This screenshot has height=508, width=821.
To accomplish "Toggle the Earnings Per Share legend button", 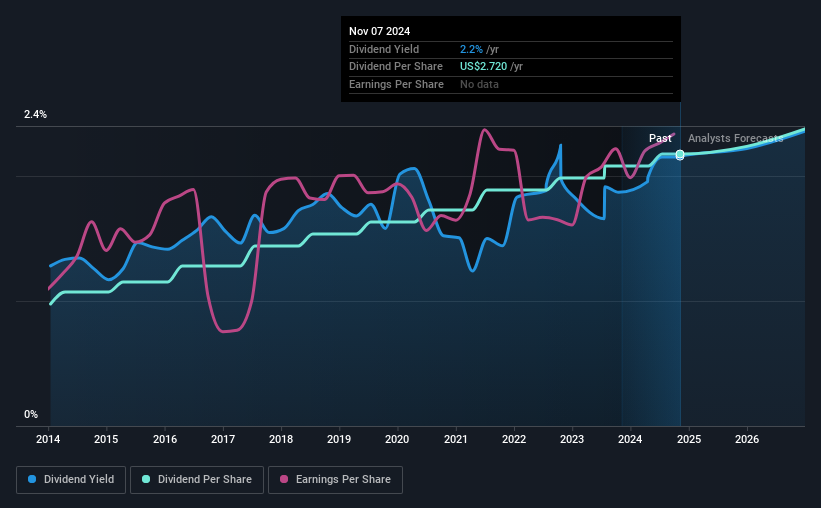I will pos(335,480).
